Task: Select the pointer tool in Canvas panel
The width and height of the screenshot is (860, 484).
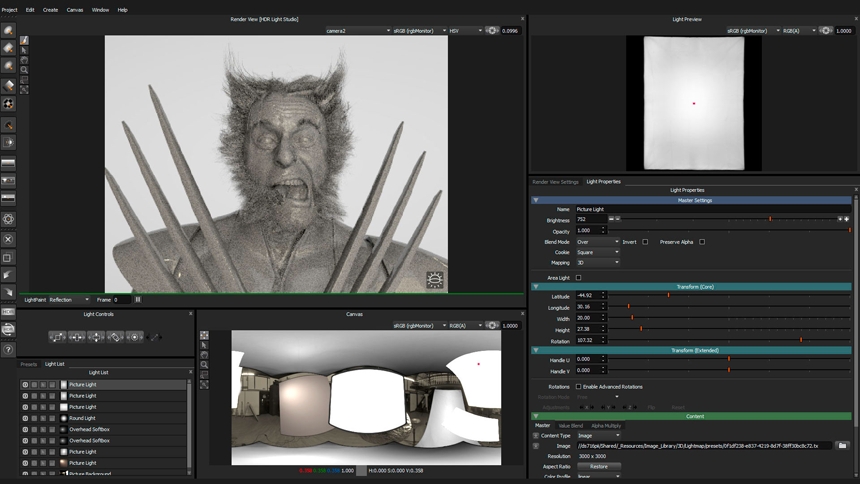Action: 204,345
